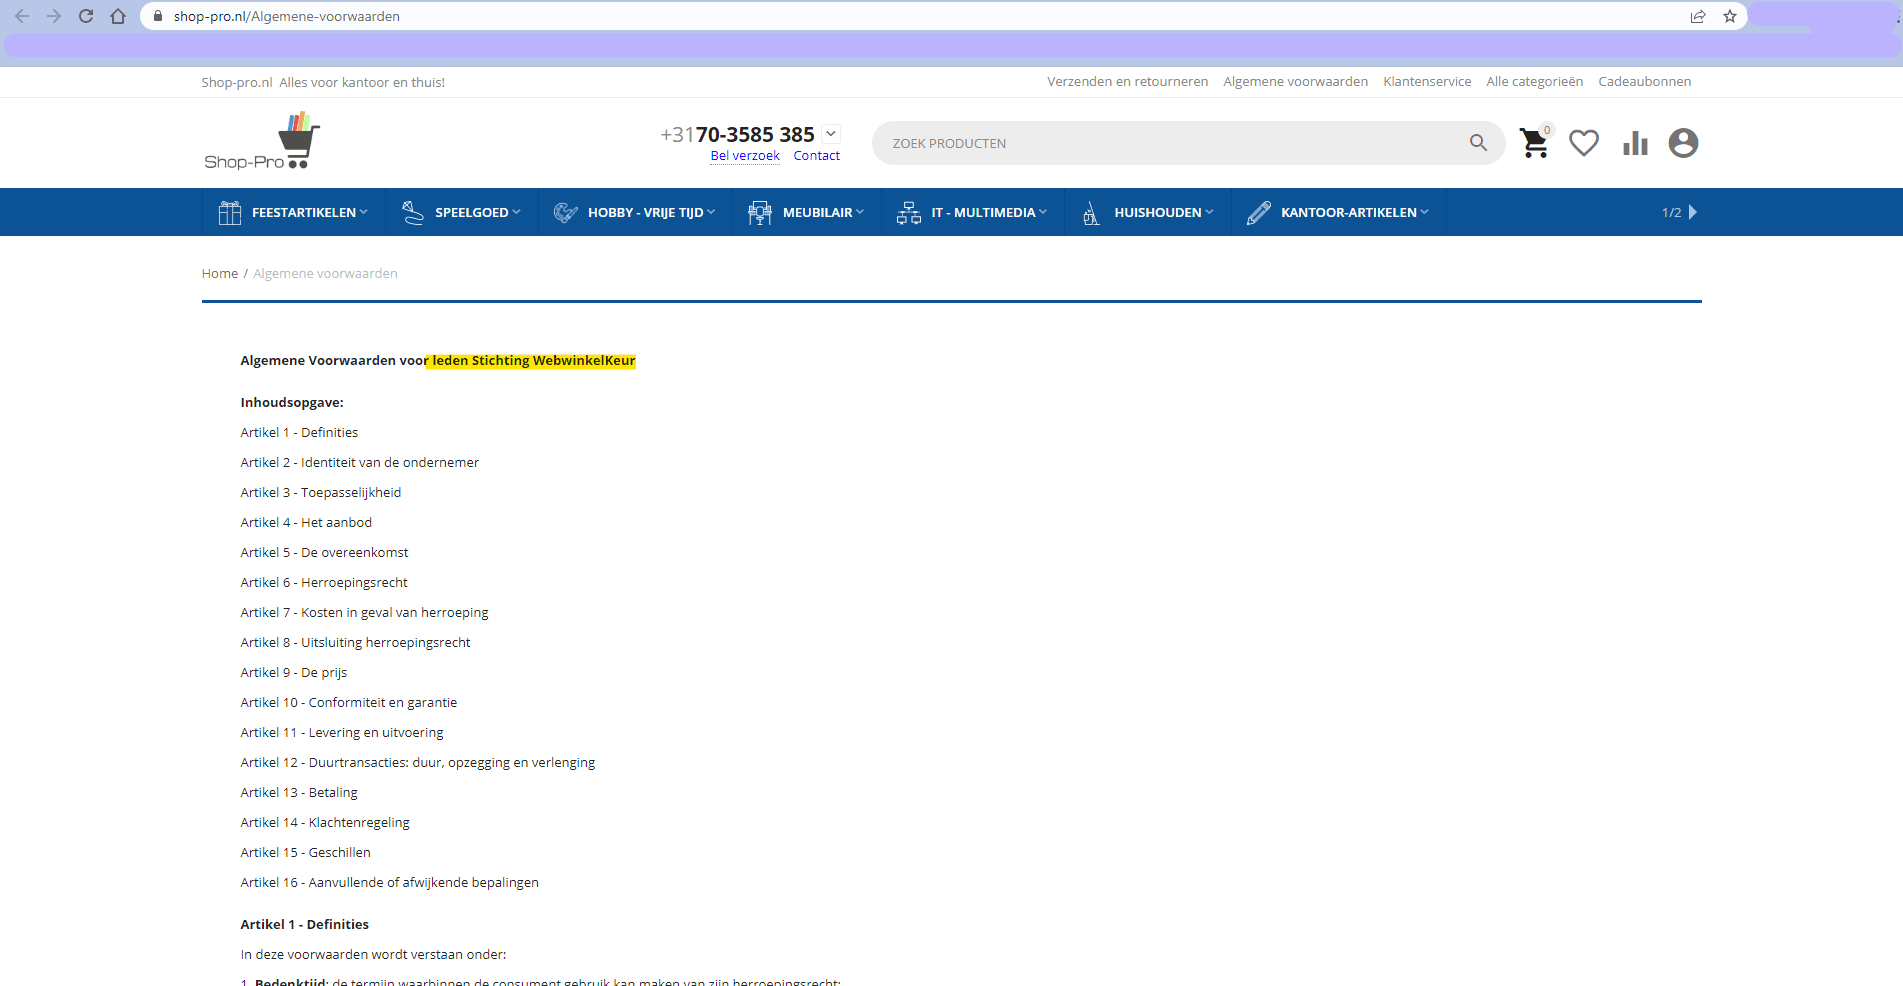The height and width of the screenshot is (986, 1903).
Task: Click Home in the breadcrumb
Action: tap(219, 274)
